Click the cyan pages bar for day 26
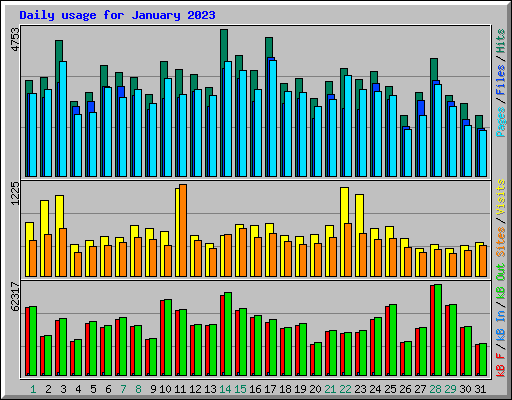512x400 pixels. [408, 153]
